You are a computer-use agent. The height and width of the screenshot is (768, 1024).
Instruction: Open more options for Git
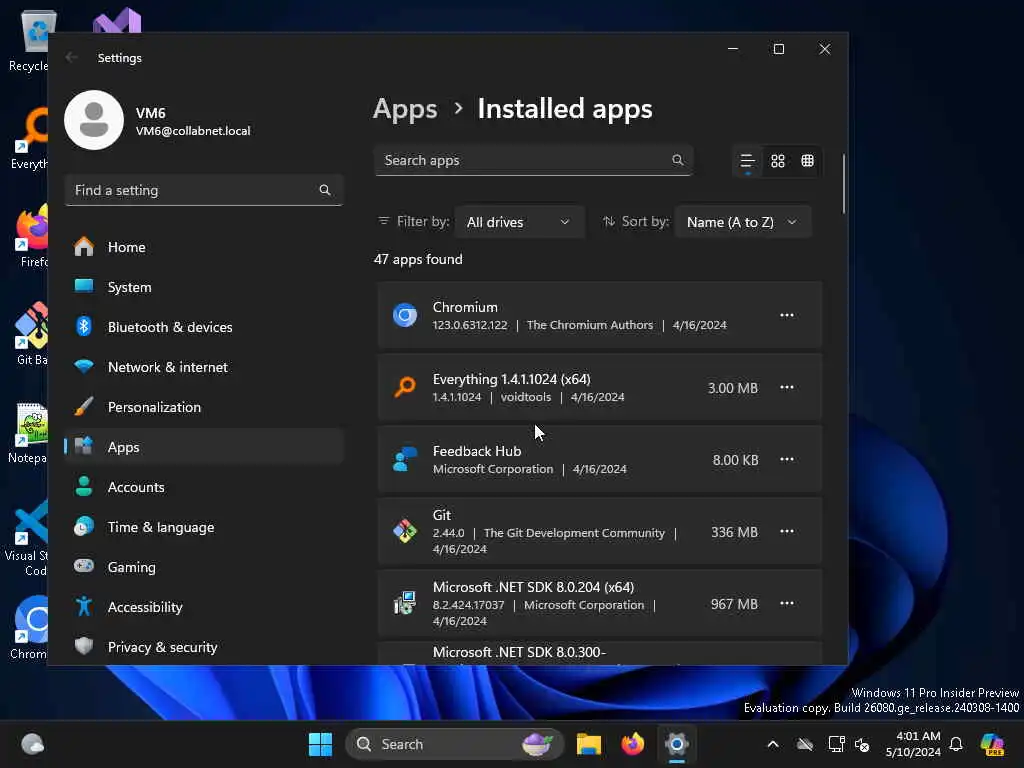tap(787, 531)
